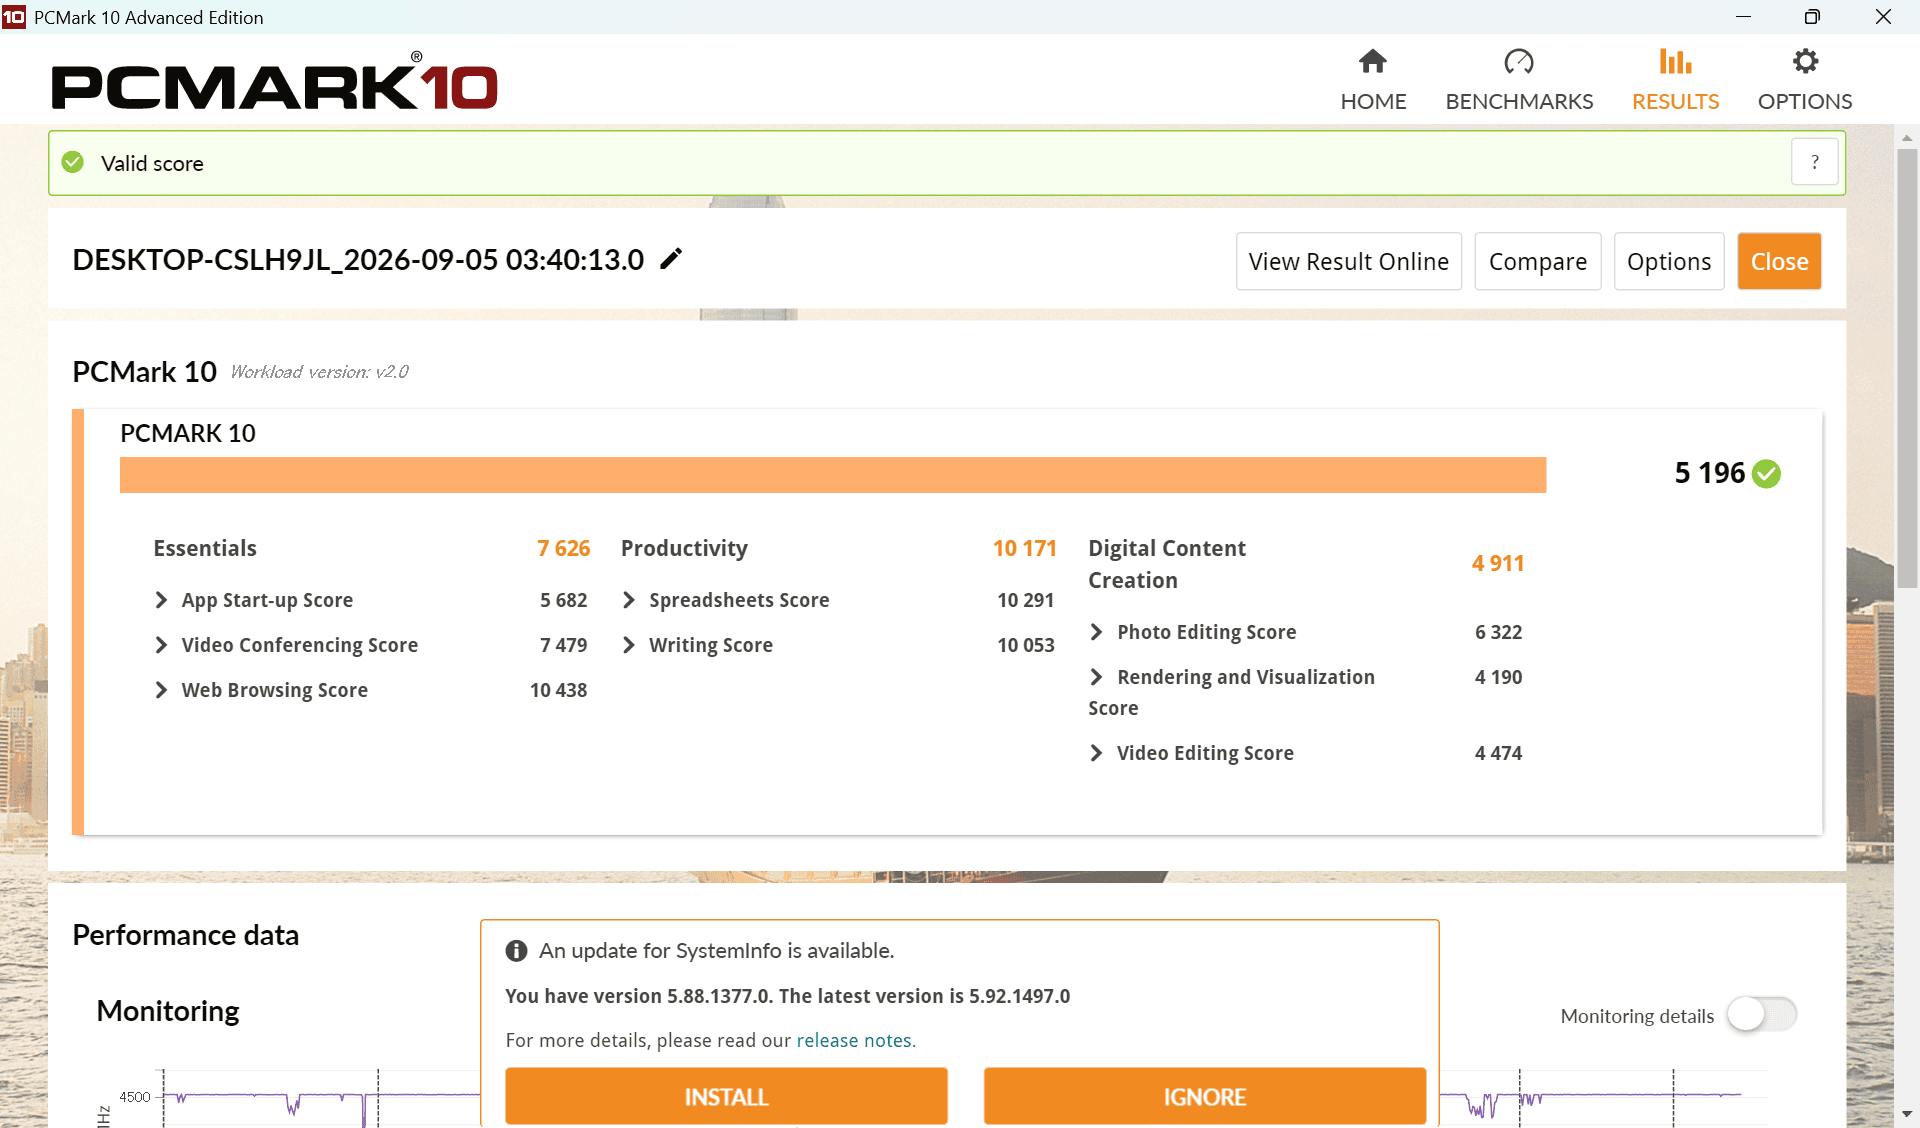The height and width of the screenshot is (1128, 1920).
Task: Click View Result Online button
Action: tap(1349, 261)
